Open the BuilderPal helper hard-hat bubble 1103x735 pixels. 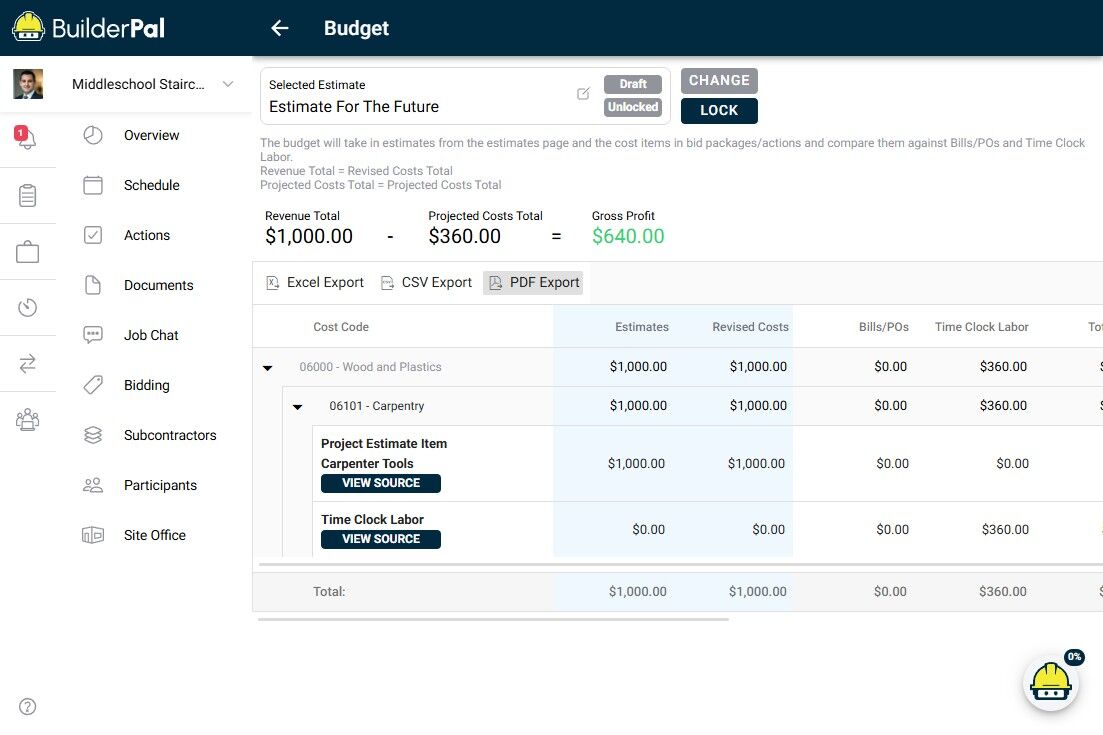coord(1051,684)
